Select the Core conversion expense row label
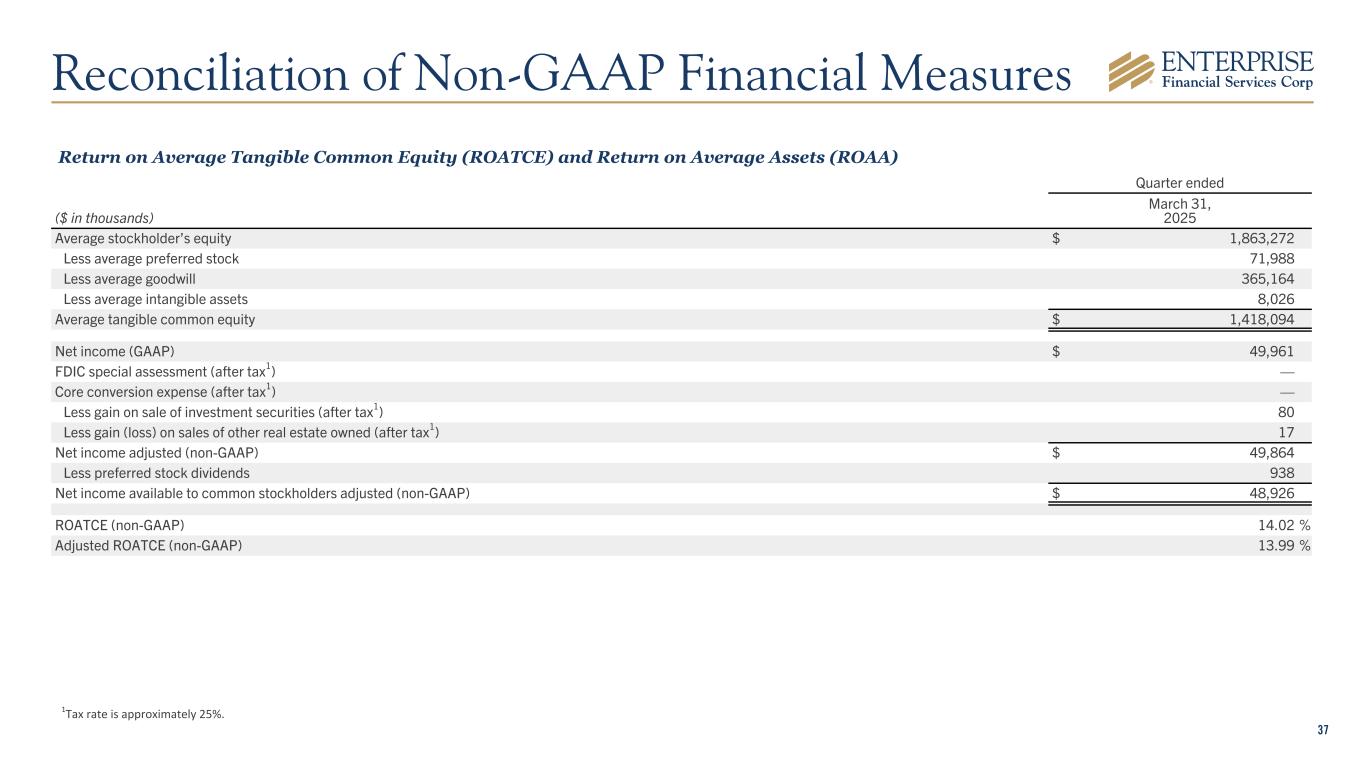This screenshot has height=768, width=1365. coord(165,392)
